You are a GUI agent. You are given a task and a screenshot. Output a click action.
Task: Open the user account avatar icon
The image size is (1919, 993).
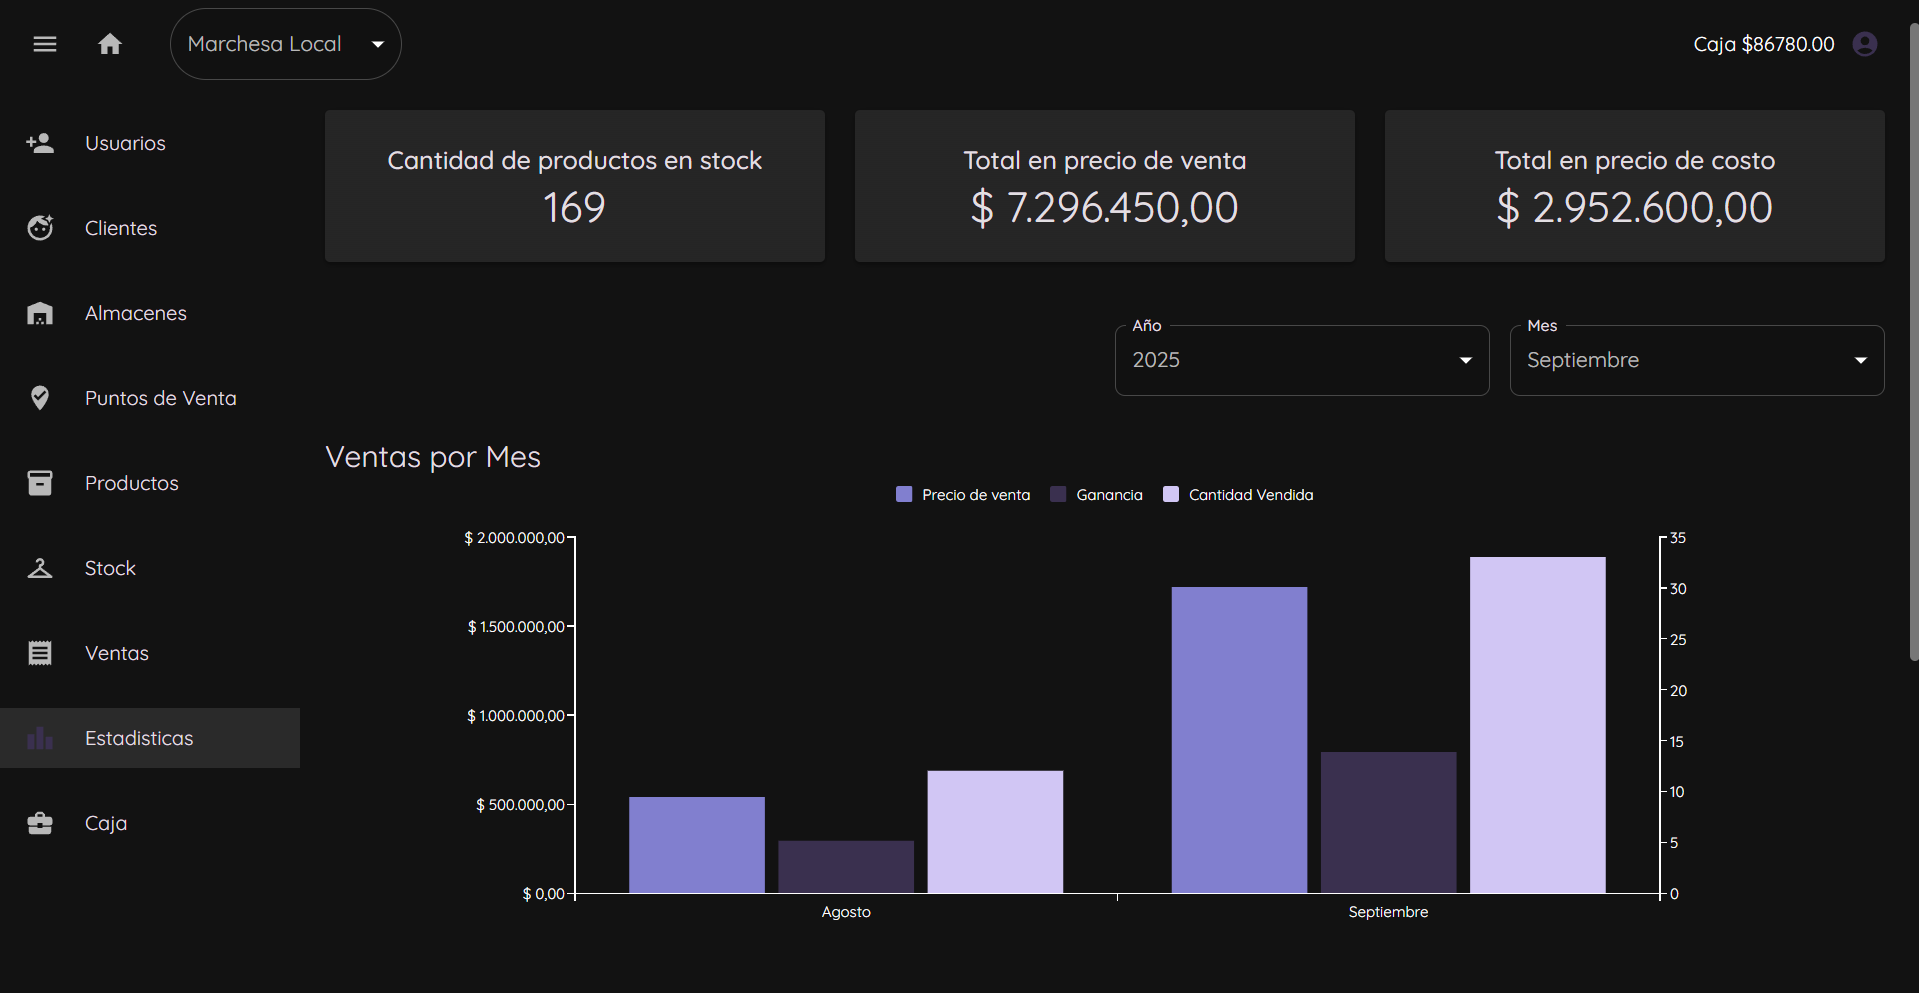(x=1864, y=44)
